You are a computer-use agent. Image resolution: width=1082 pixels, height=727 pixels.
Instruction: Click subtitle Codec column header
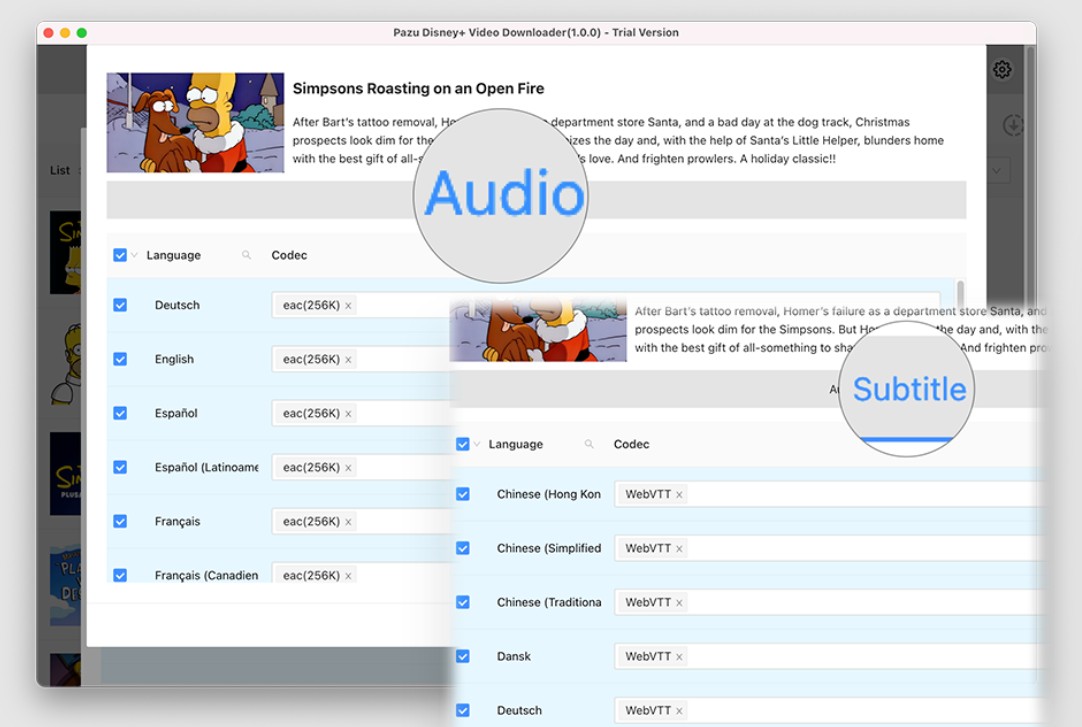631,444
